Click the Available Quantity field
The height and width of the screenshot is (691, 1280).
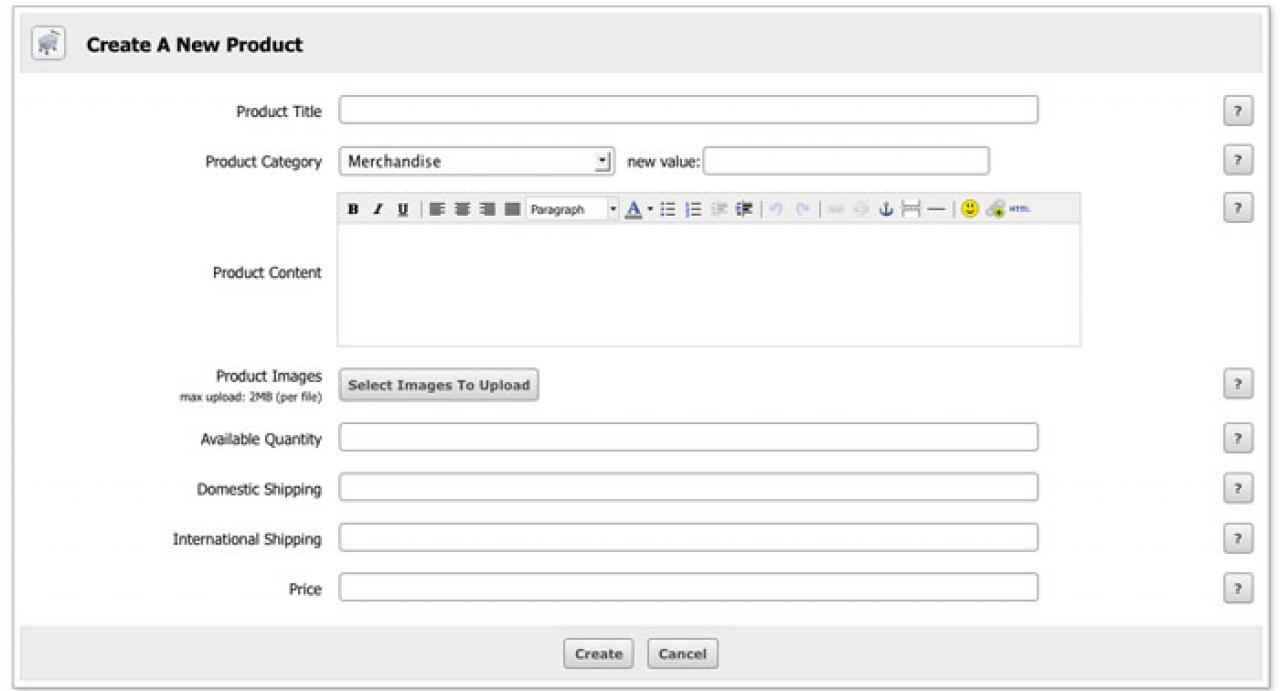(x=688, y=437)
